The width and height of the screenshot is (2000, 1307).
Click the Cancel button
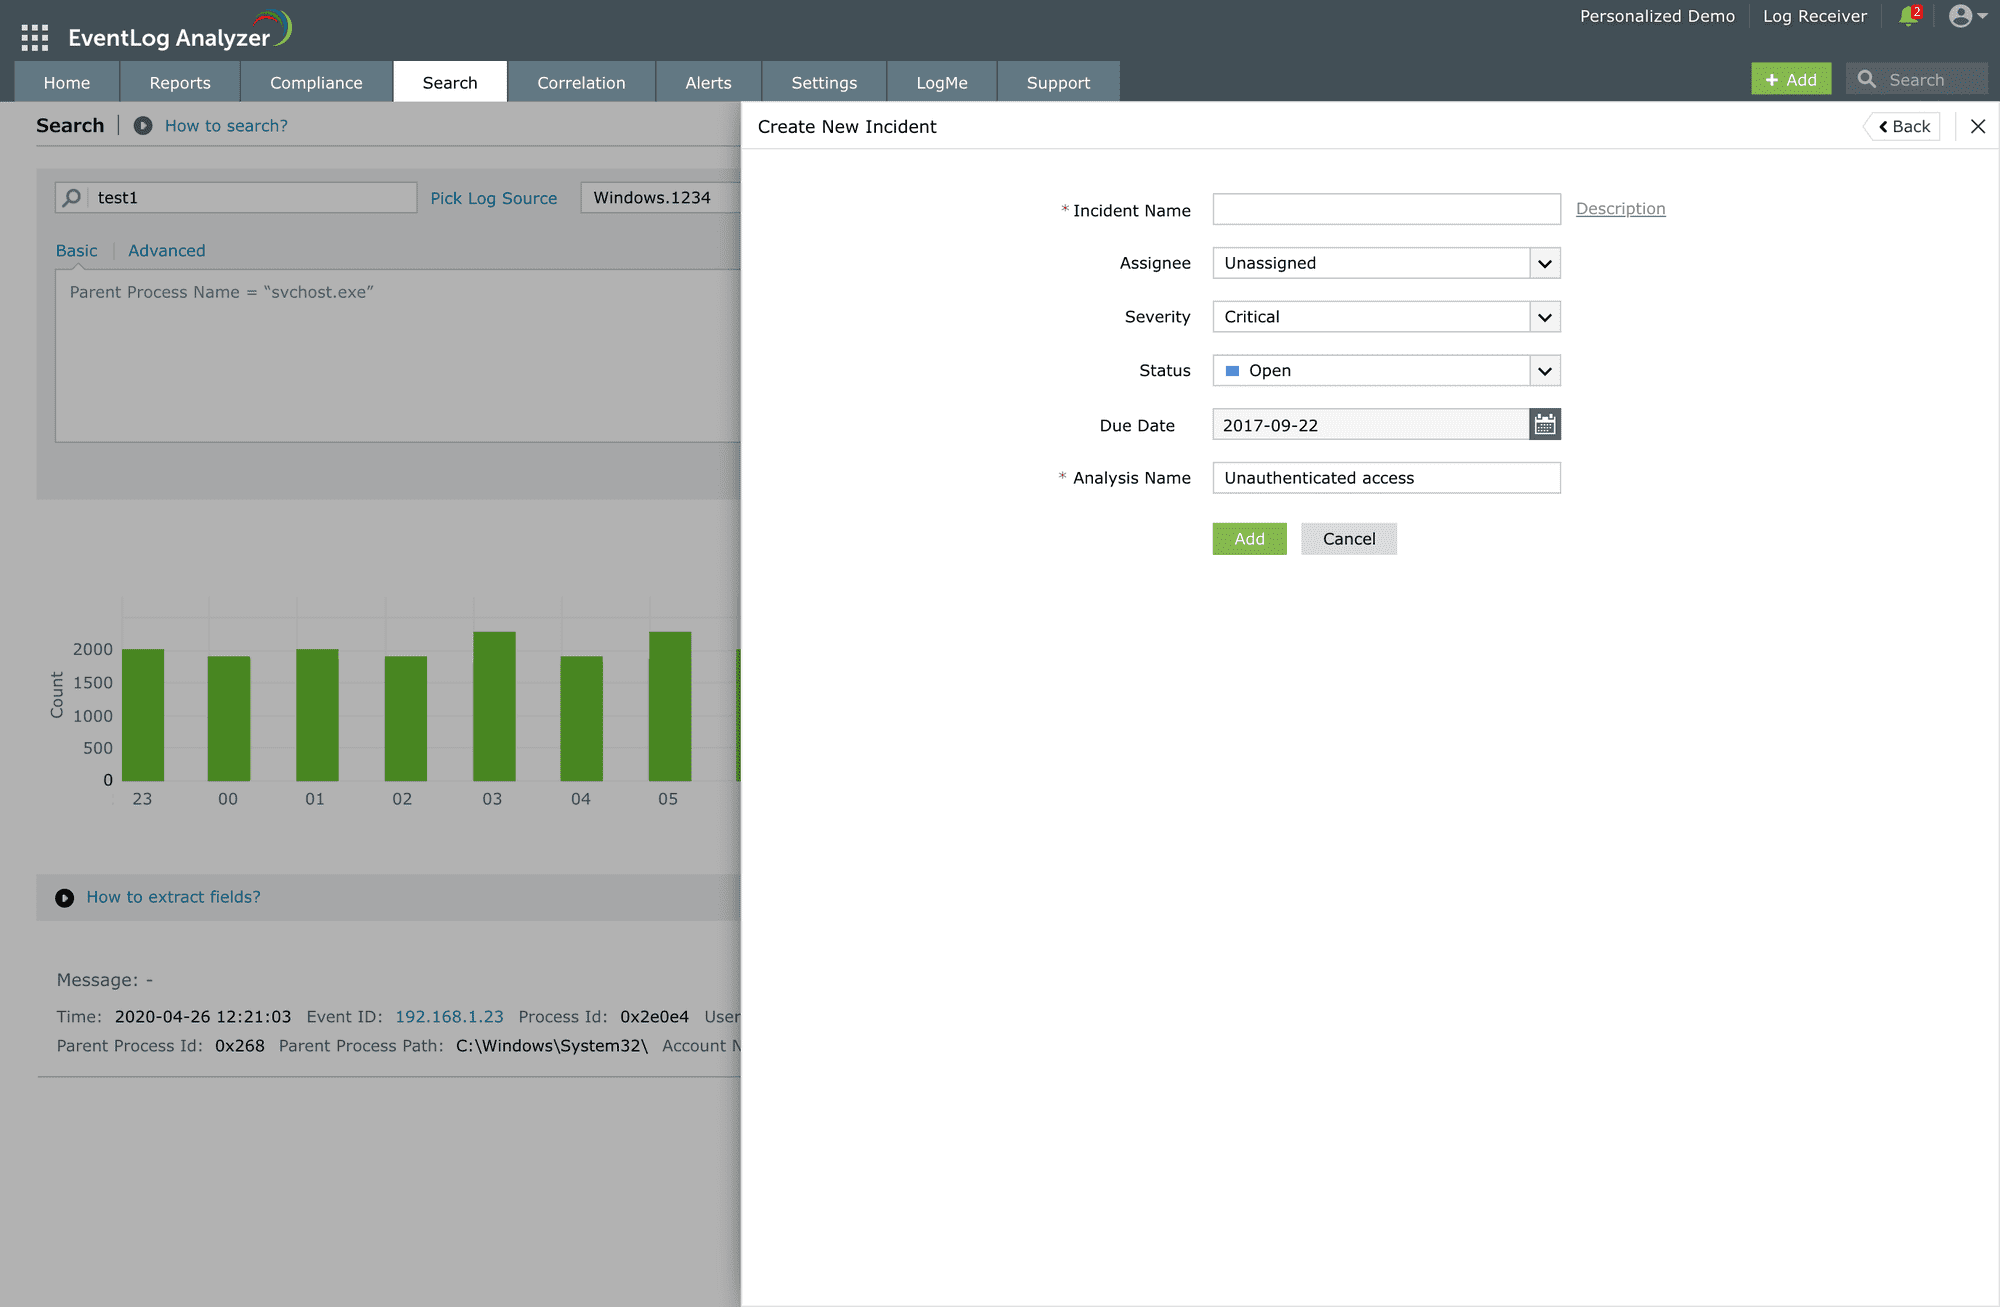[x=1348, y=539]
